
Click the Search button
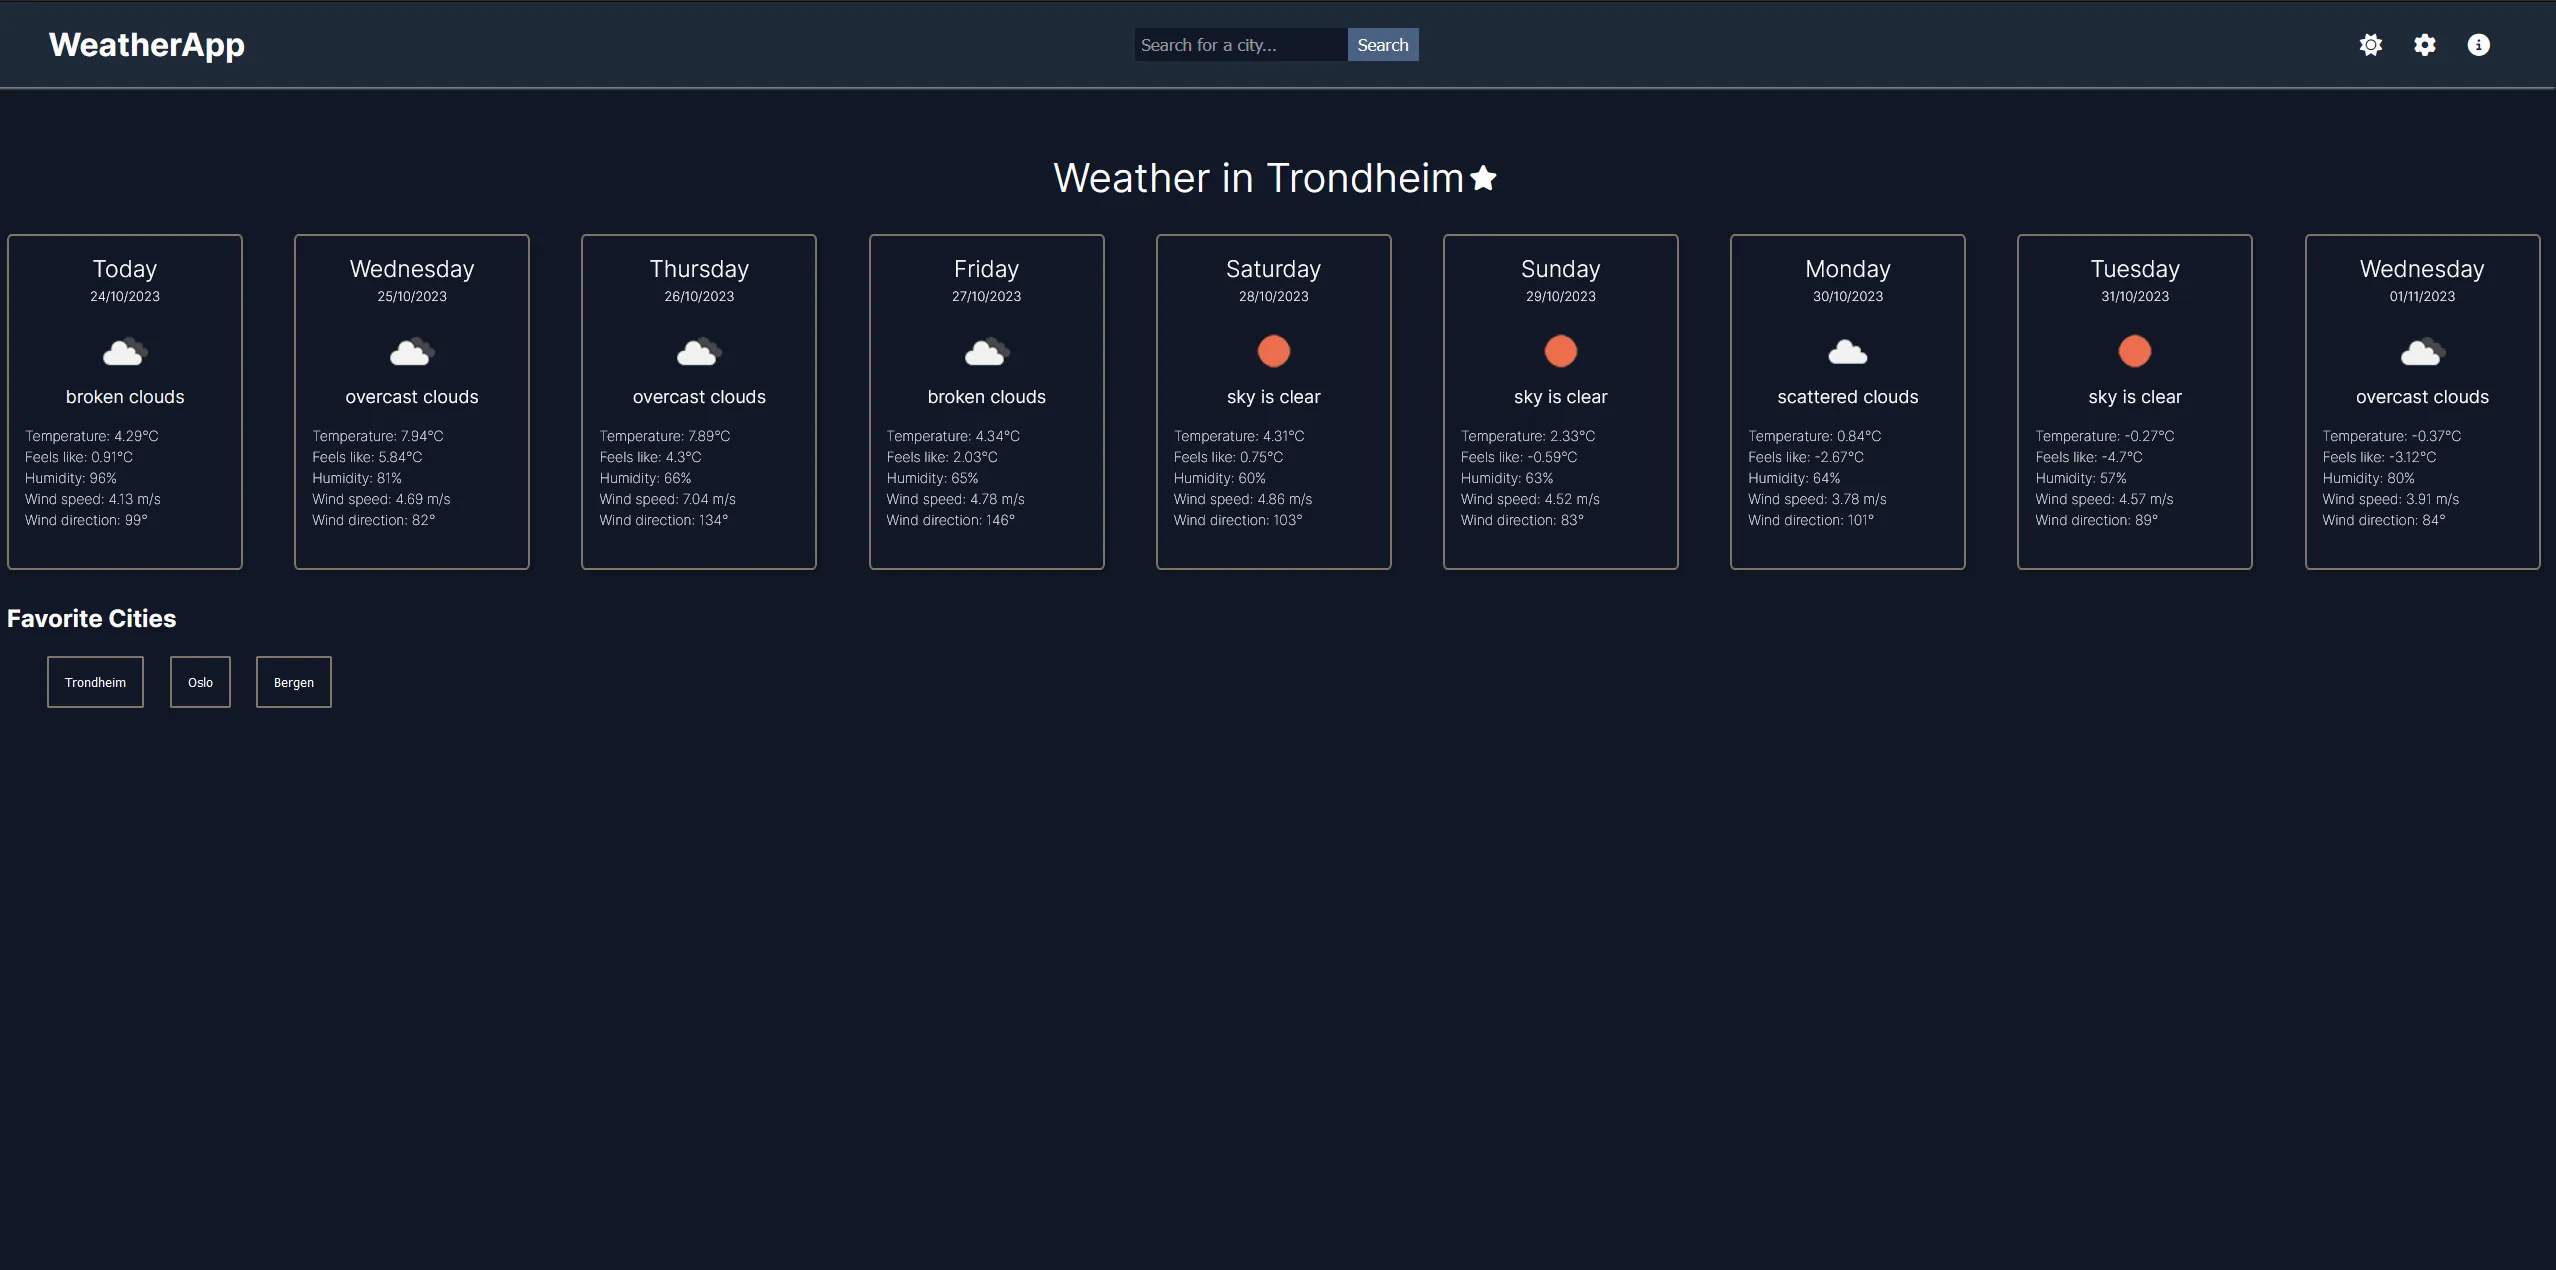tap(1383, 44)
